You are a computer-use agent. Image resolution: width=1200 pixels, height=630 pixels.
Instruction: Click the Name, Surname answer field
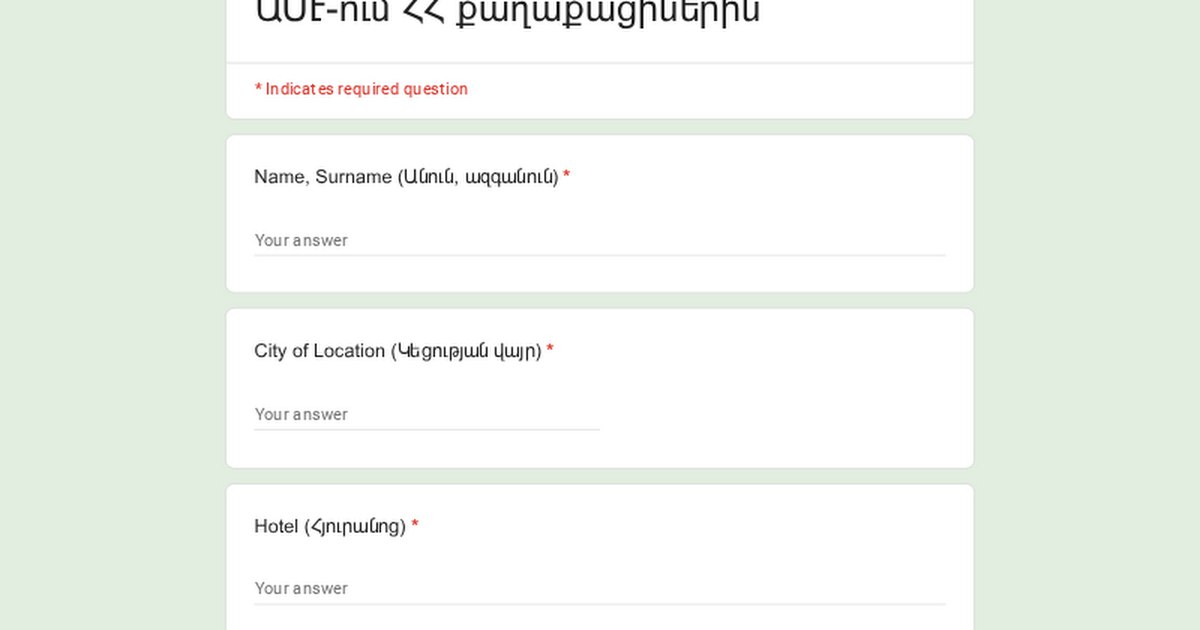tap(599, 240)
